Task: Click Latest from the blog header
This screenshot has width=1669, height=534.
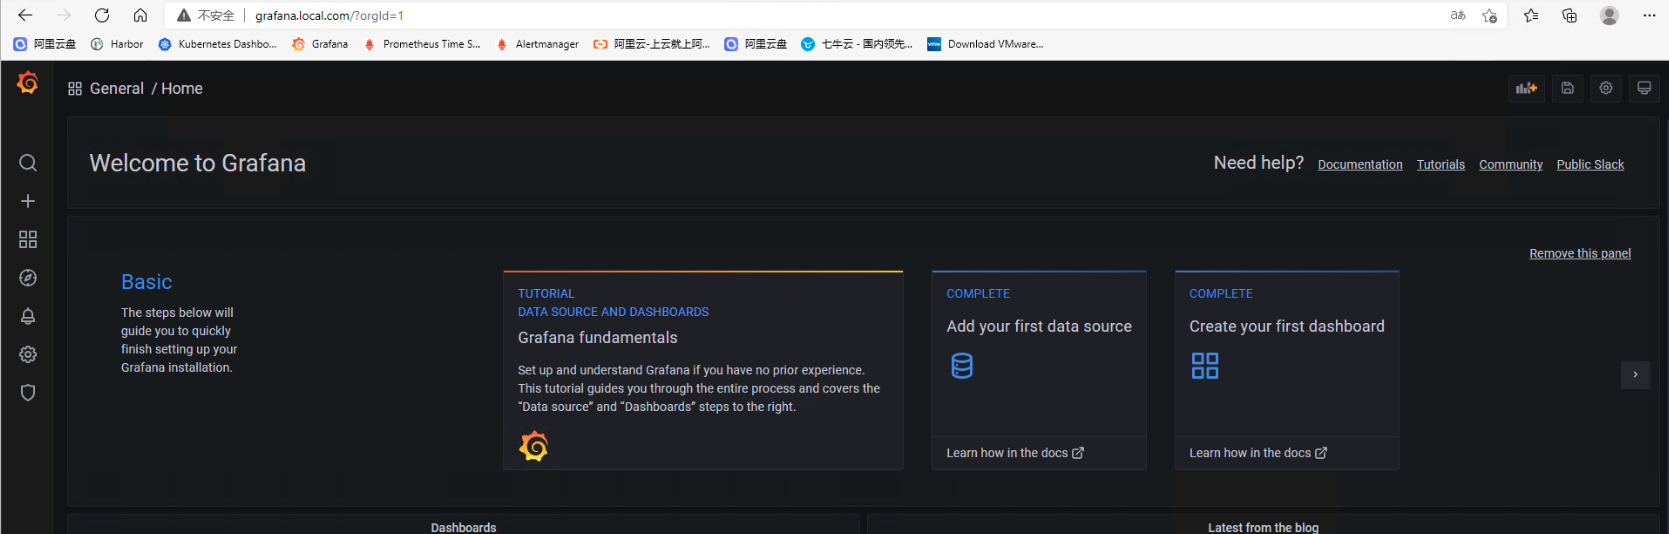Action: [1263, 527]
